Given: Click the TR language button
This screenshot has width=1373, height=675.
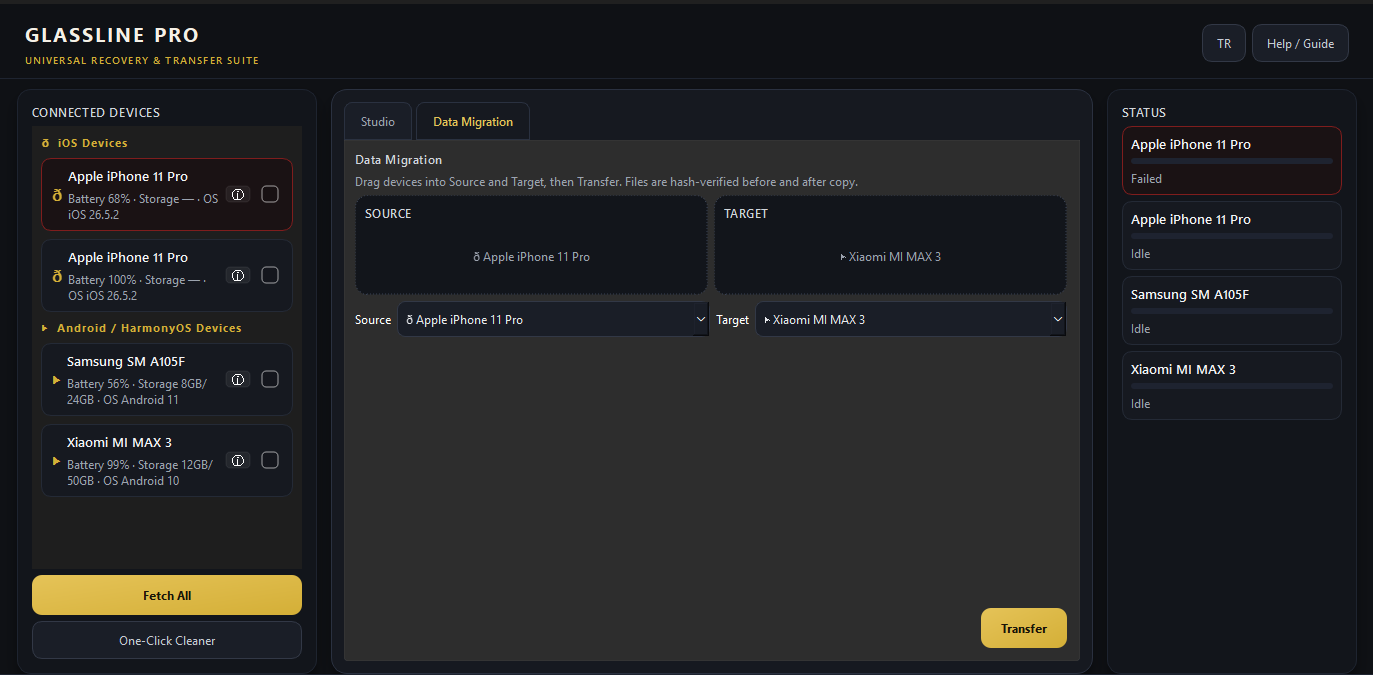Looking at the screenshot, I should [1224, 44].
